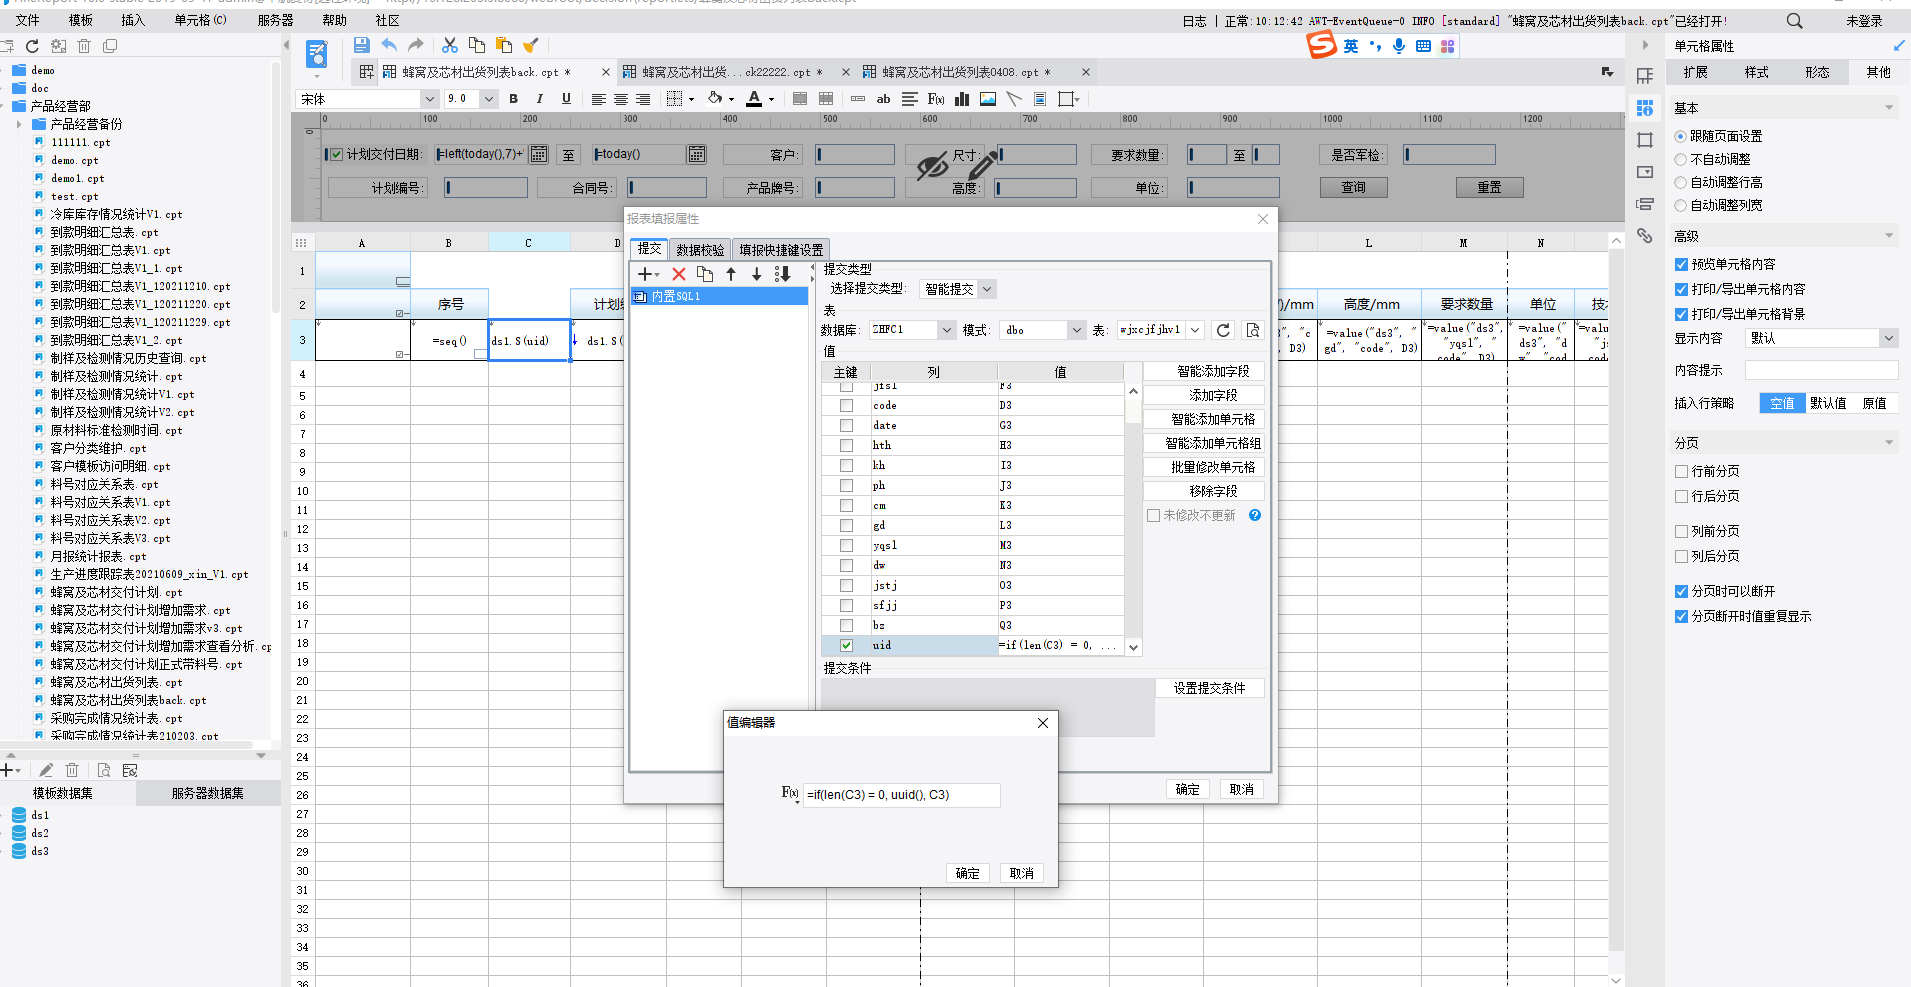Open the add submit plus dropdown

pos(649,274)
